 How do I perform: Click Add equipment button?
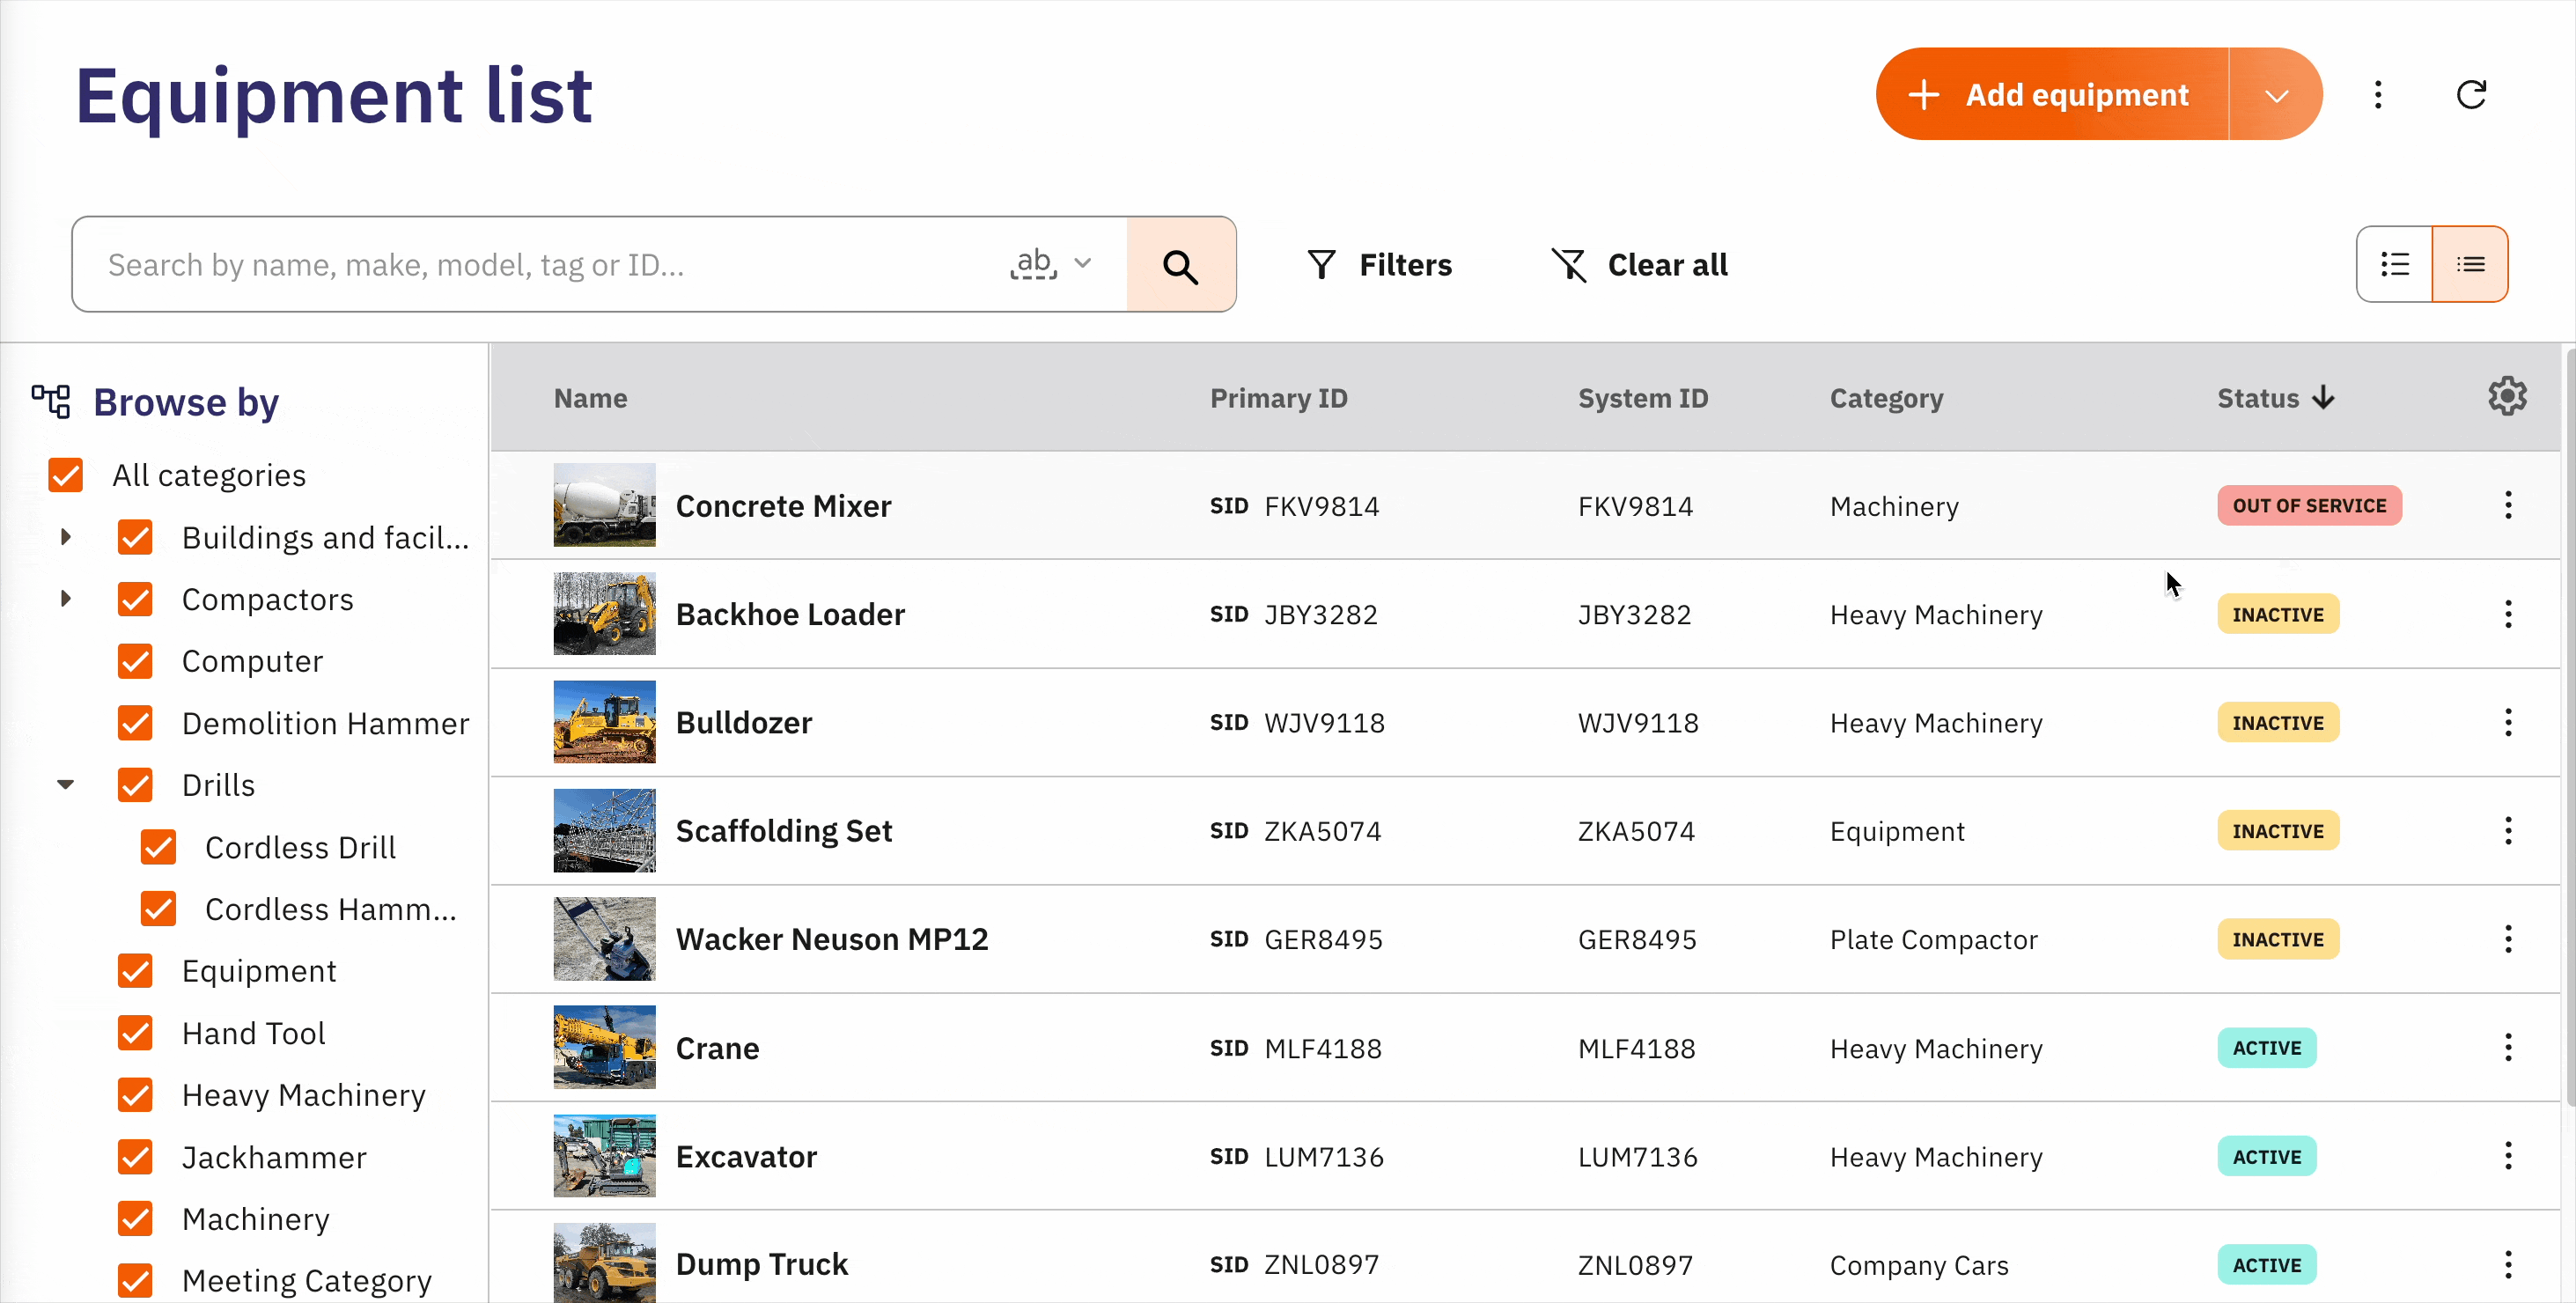click(2052, 95)
